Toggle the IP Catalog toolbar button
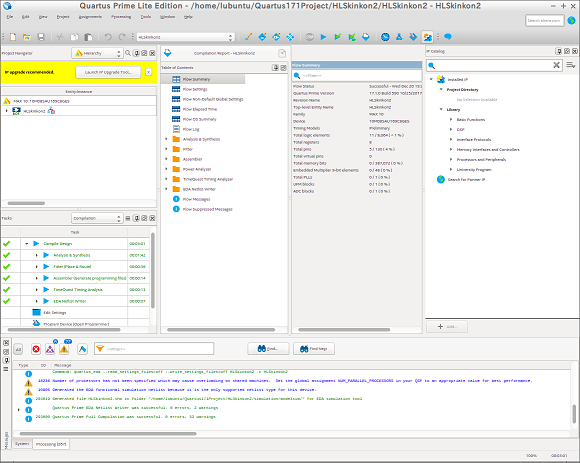 pos(428,37)
